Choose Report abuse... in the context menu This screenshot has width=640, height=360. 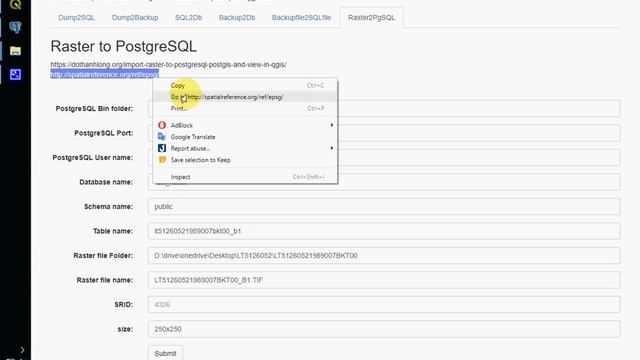[x=245, y=148]
